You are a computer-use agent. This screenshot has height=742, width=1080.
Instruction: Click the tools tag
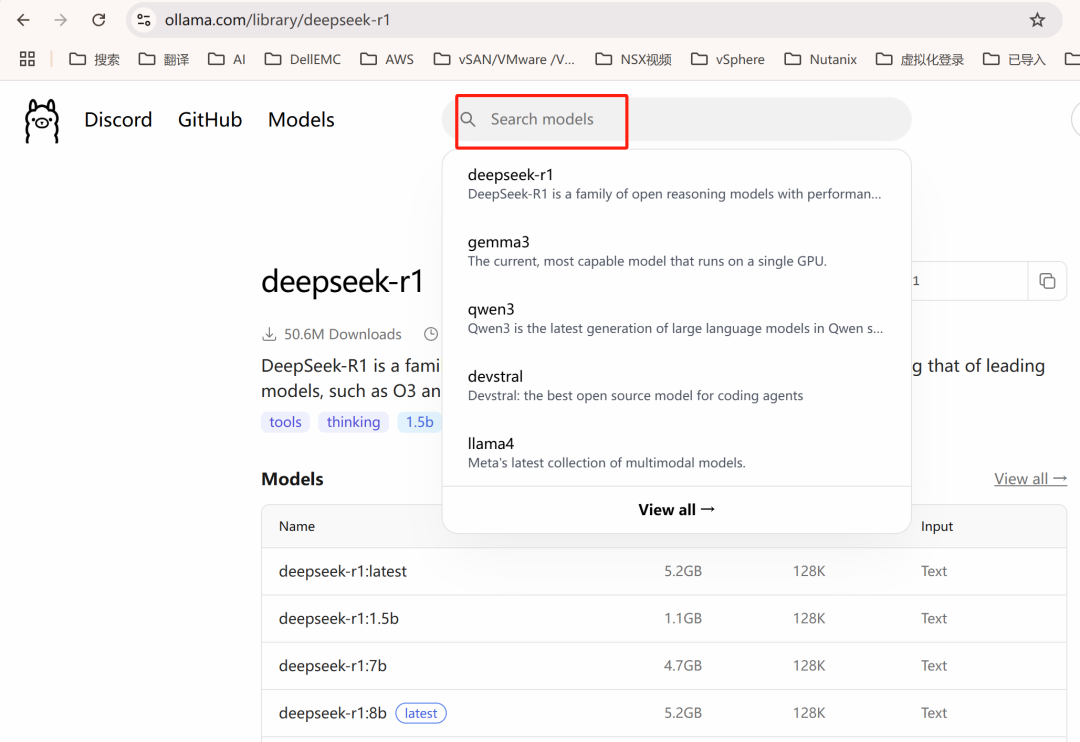tap(285, 422)
